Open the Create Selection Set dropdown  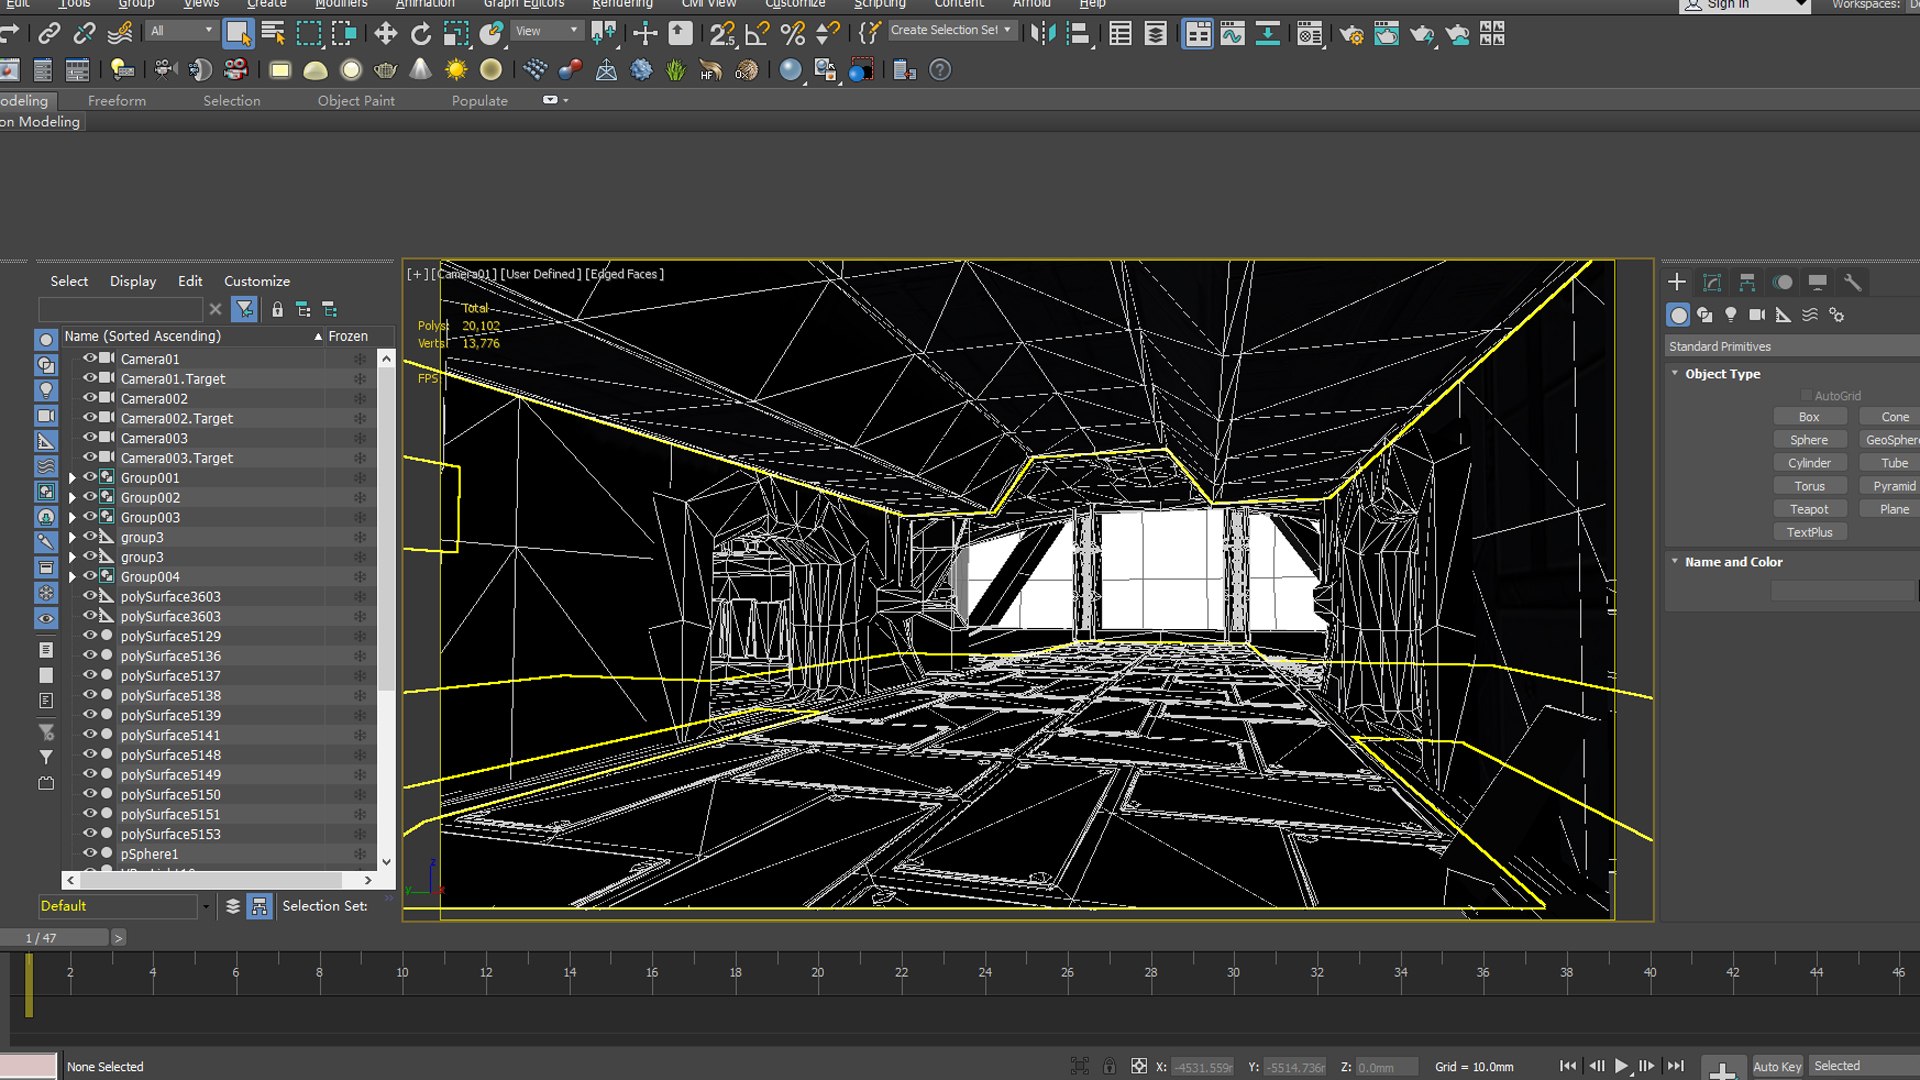click(950, 30)
